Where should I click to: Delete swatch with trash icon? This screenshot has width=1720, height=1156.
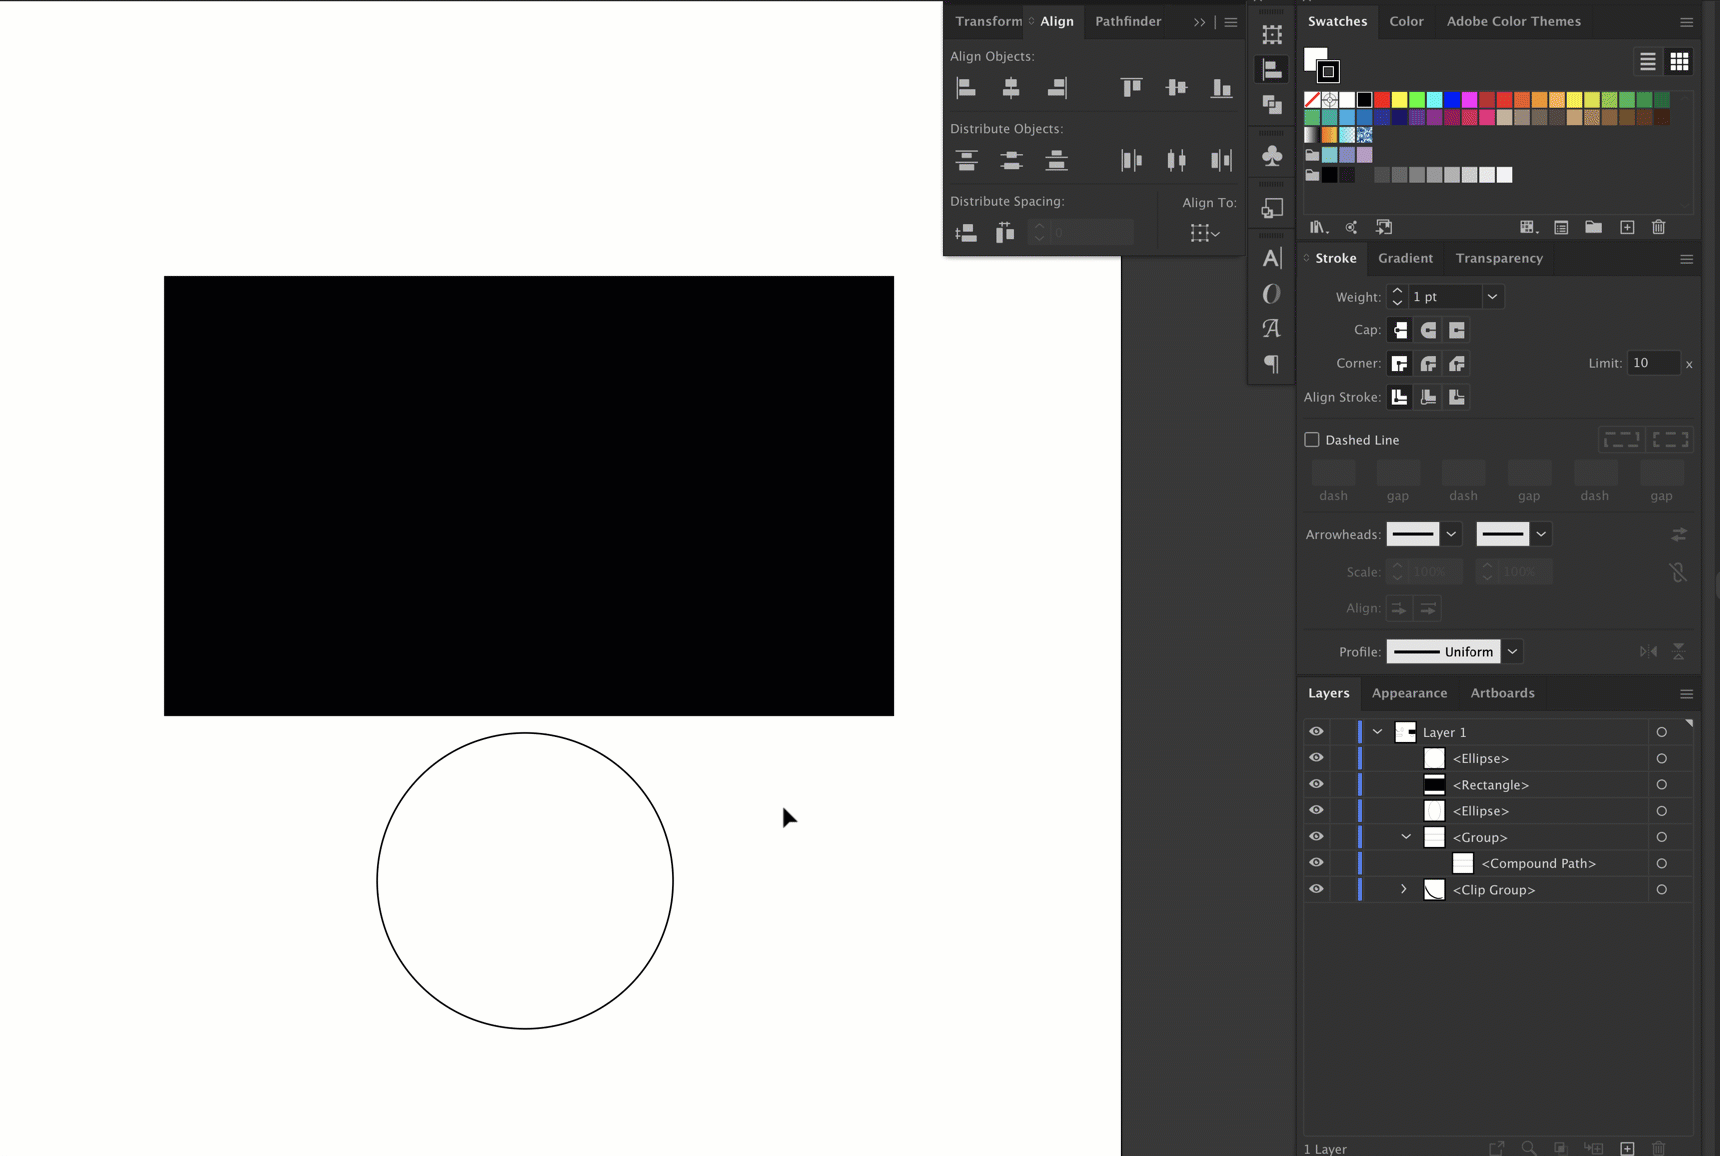tap(1659, 227)
